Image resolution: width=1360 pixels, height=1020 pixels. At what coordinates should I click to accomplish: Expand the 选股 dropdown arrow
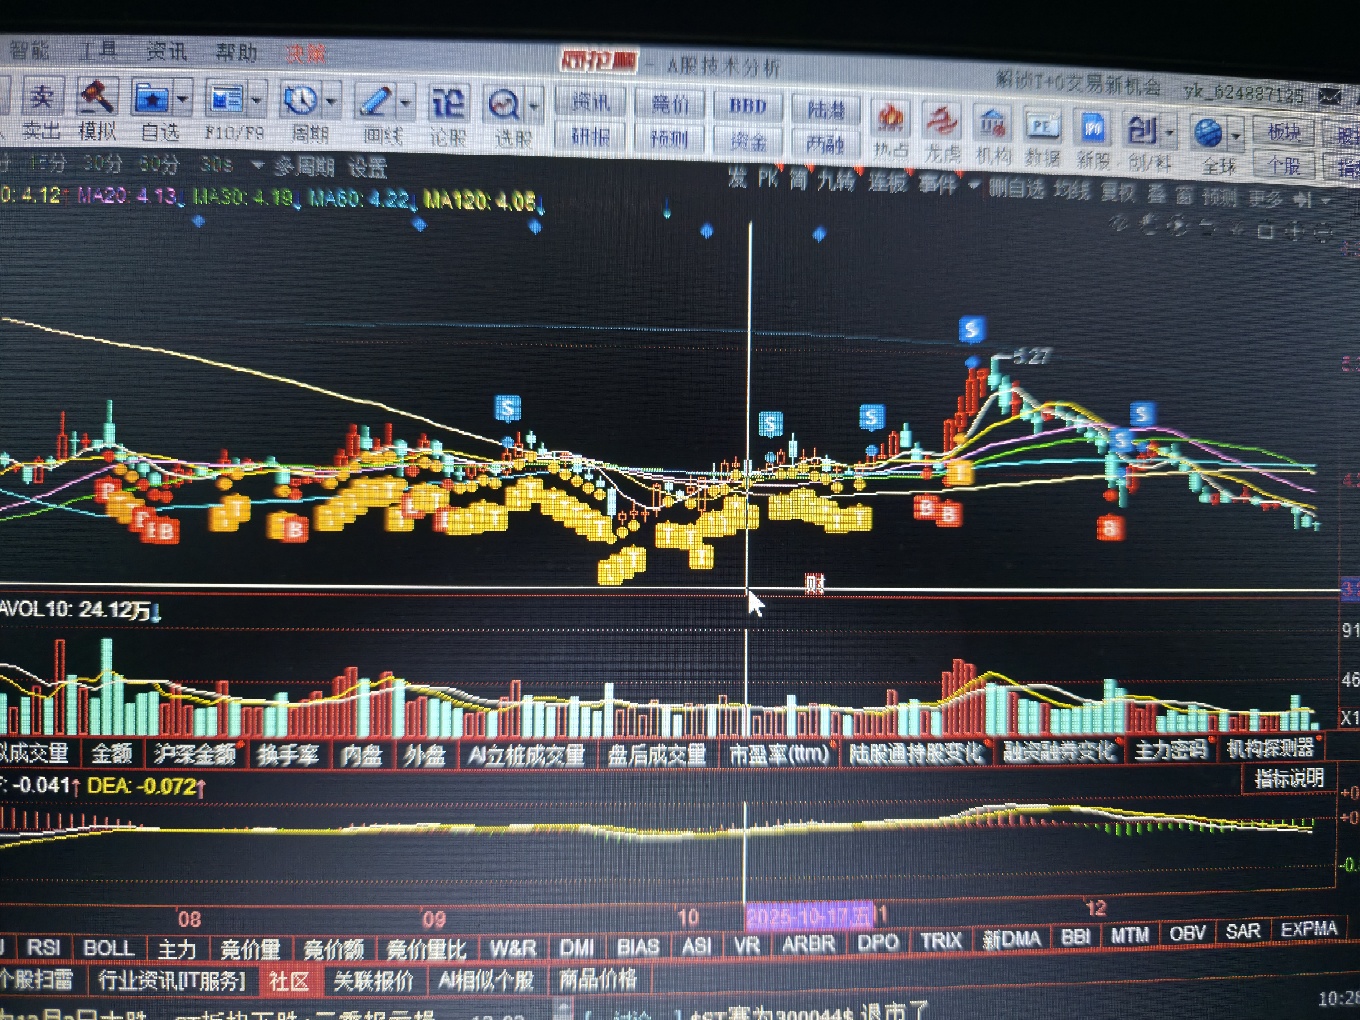coord(533,105)
